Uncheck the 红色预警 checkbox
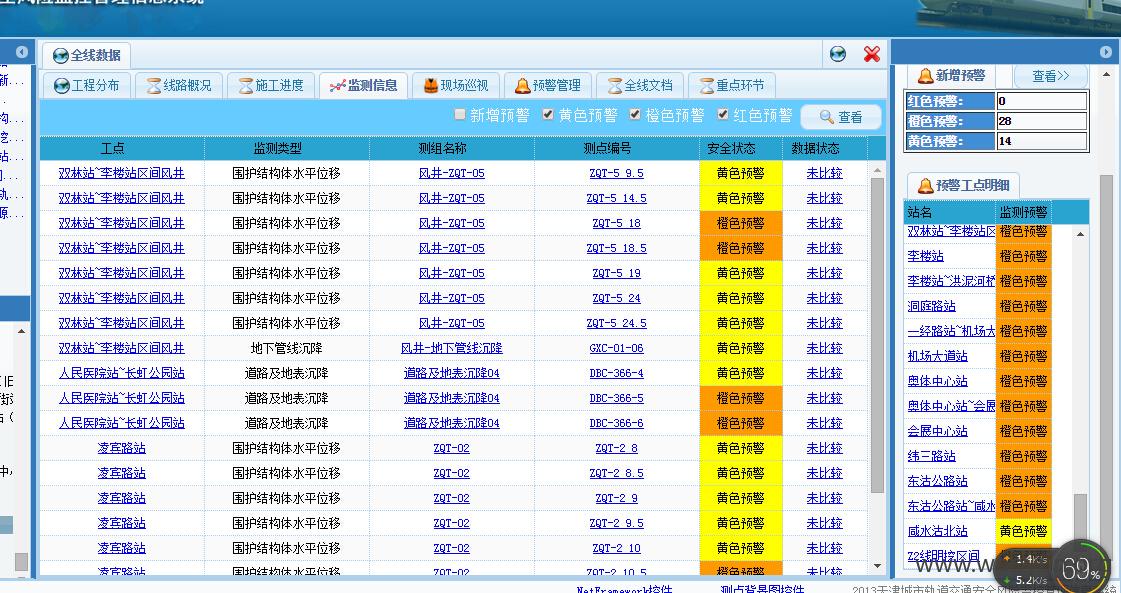1121x593 pixels. tap(723, 114)
